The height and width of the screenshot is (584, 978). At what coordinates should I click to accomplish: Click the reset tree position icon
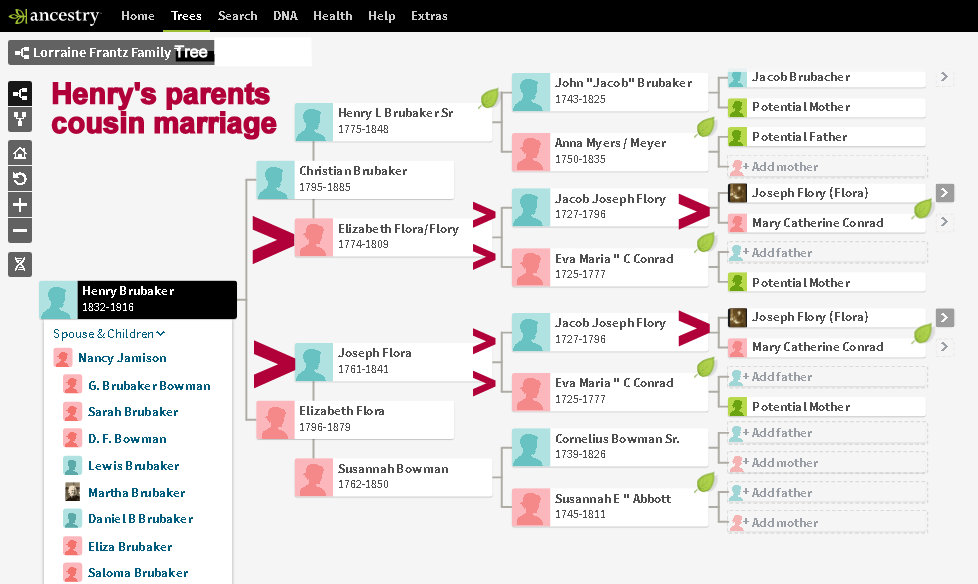click(x=20, y=179)
